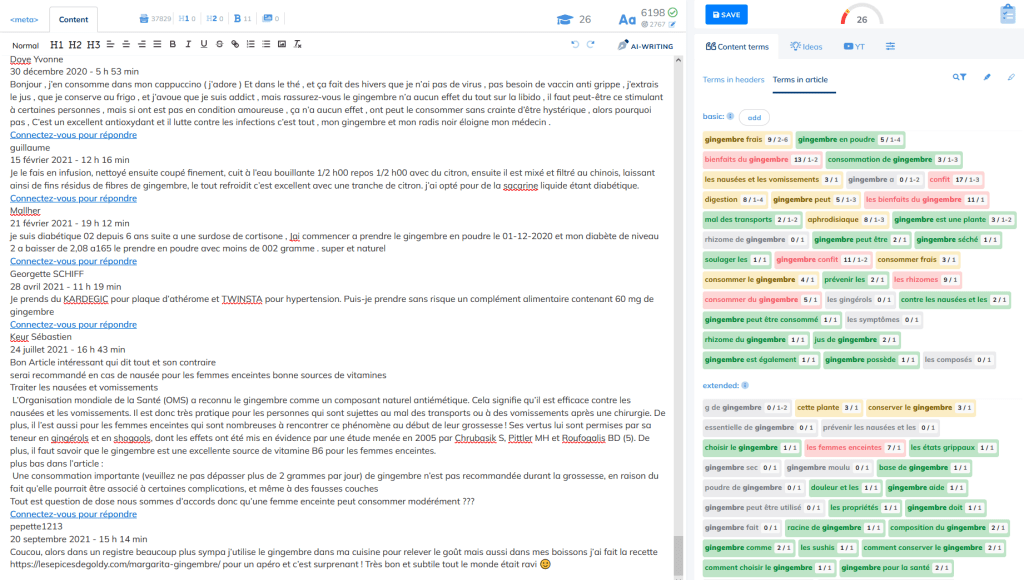Image resolution: width=1024 pixels, height=580 pixels.
Task: Toggle bold formatting in the editor toolbar
Action: pyautogui.click(x=171, y=45)
